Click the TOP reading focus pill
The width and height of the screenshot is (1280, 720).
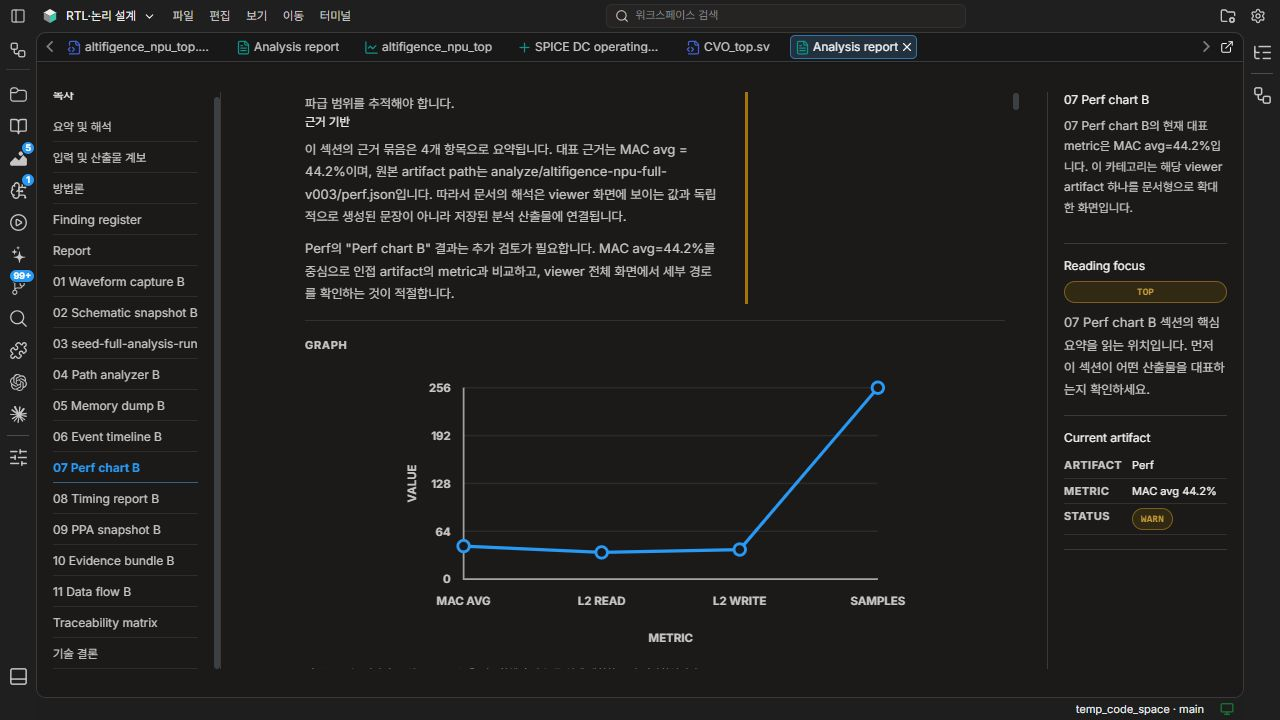[1145, 292]
